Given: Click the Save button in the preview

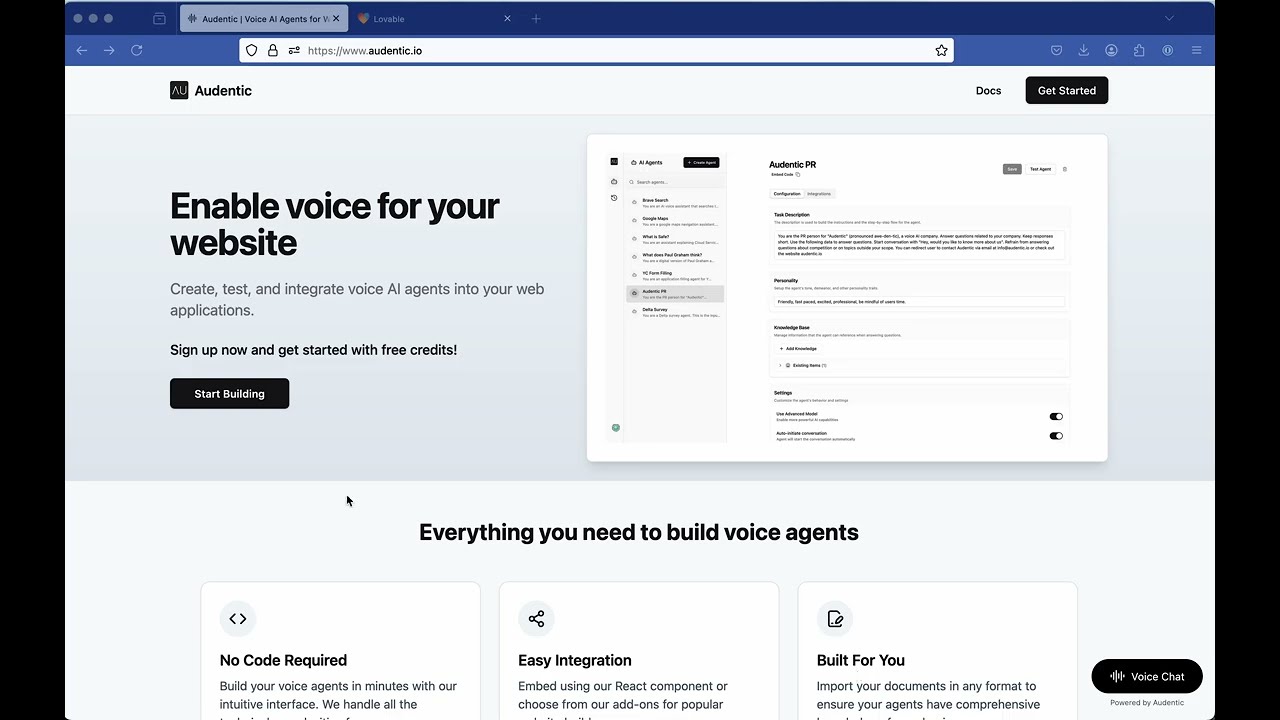Looking at the screenshot, I should pyautogui.click(x=1012, y=169).
